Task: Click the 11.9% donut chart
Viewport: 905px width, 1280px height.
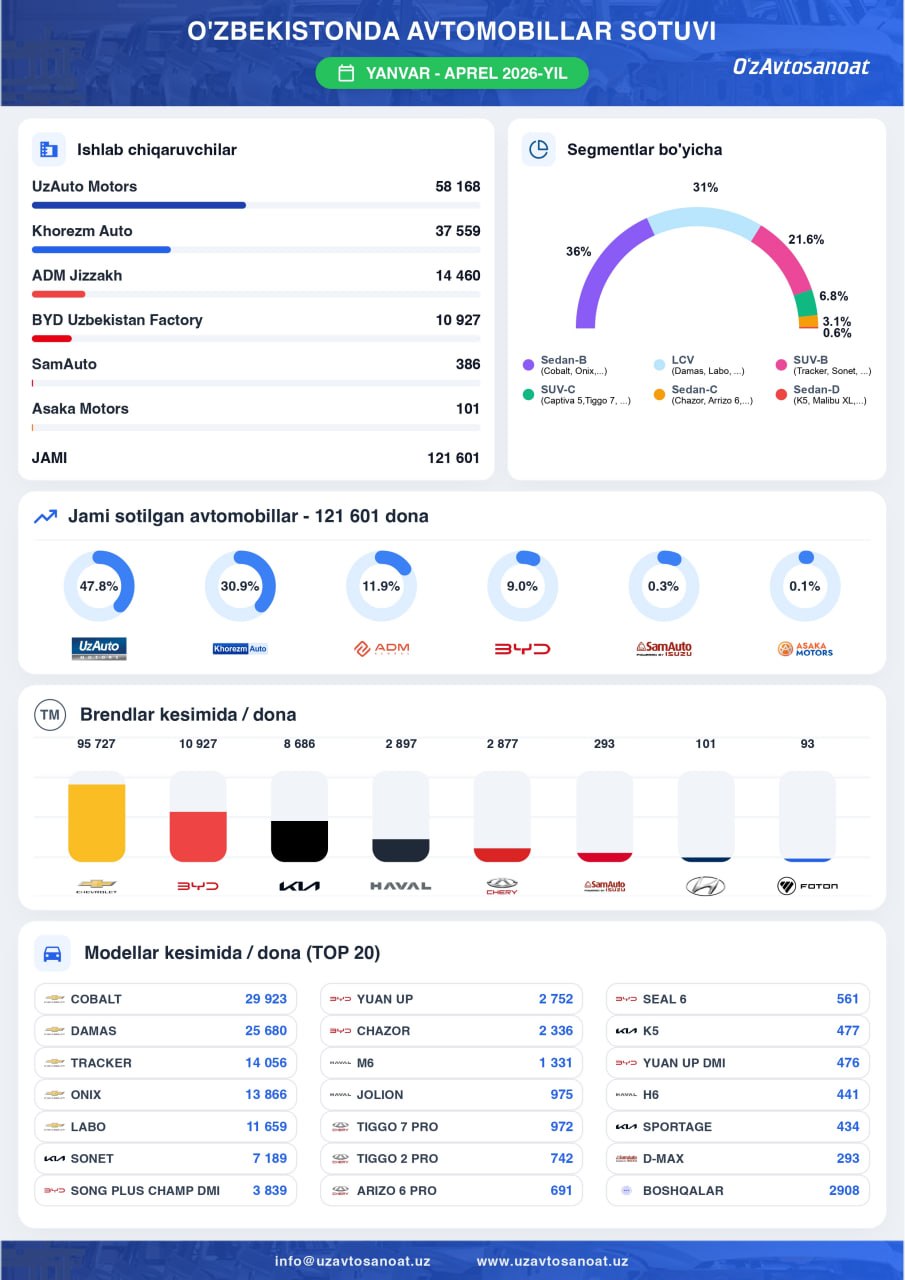Action: (x=381, y=586)
